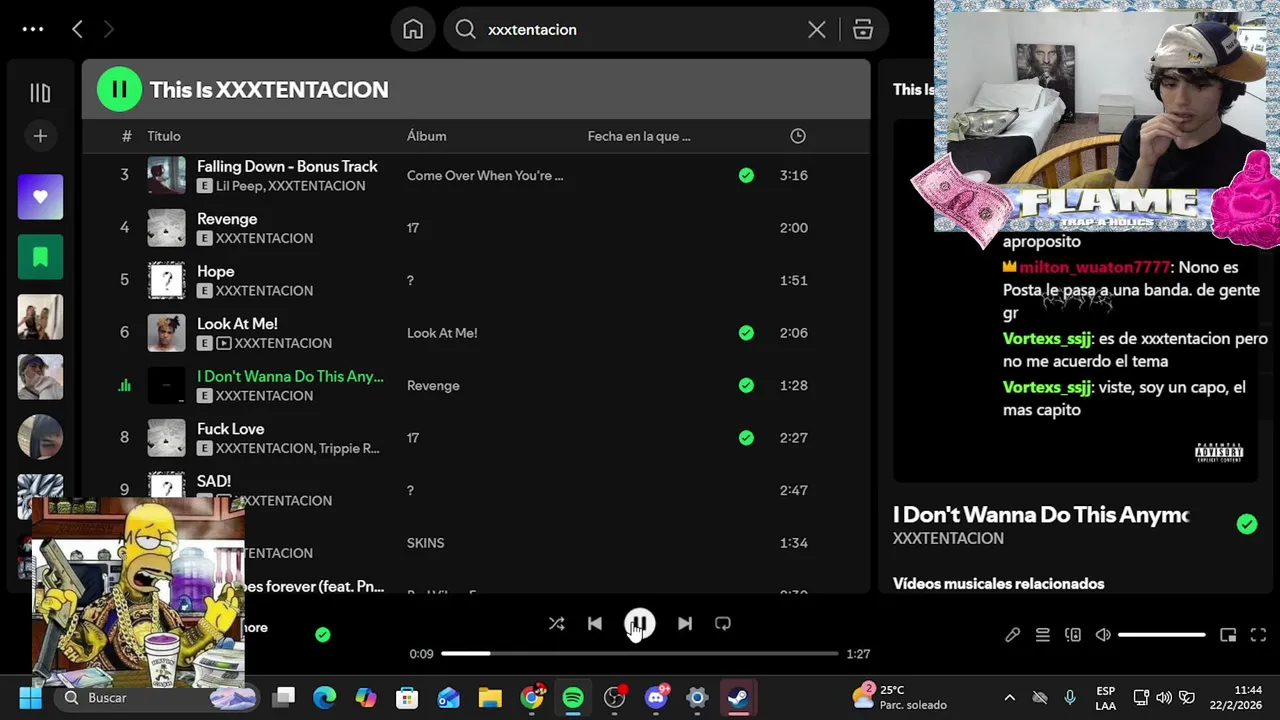Toggle saved checkmark in now-playing side panel
This screenshot has width=1280, height=720.
pos(1247,524)
